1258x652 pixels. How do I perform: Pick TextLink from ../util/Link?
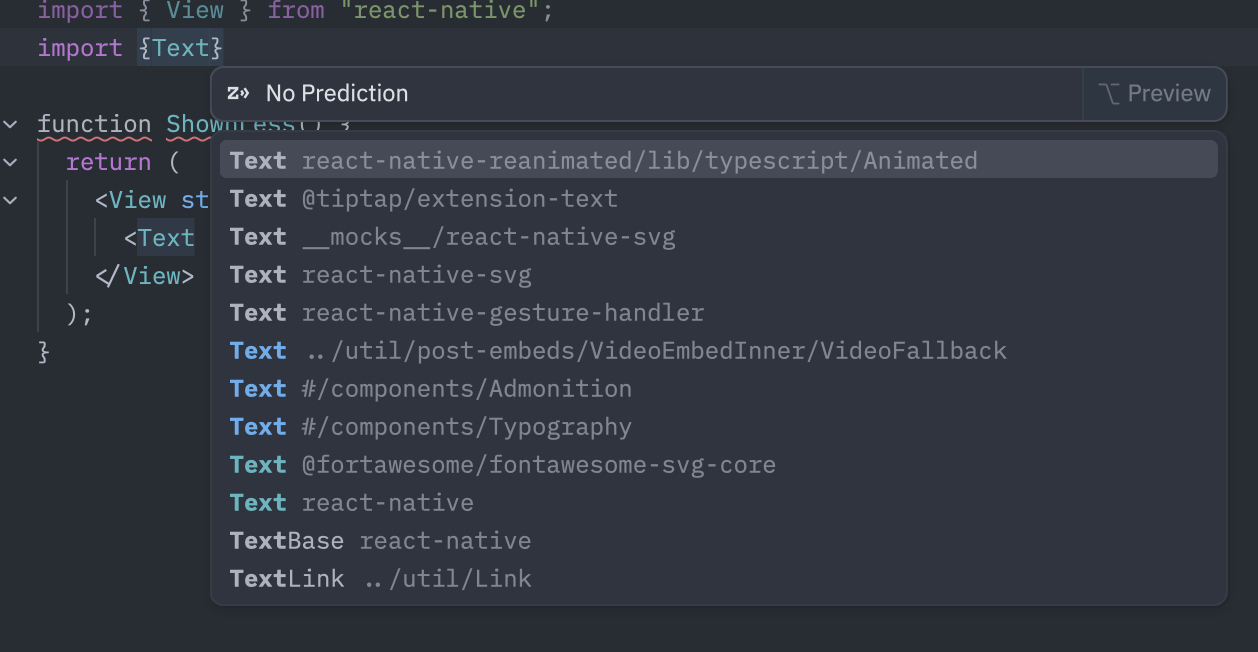click(381, 579)
